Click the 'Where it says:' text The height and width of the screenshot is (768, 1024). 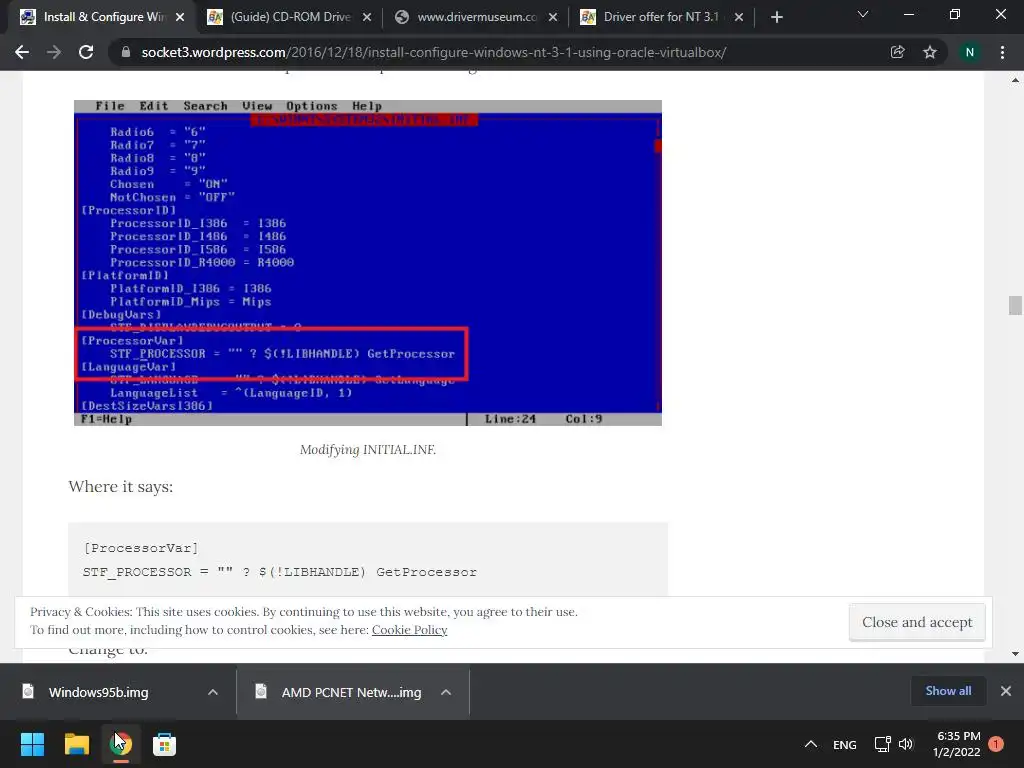click(121, 487)
